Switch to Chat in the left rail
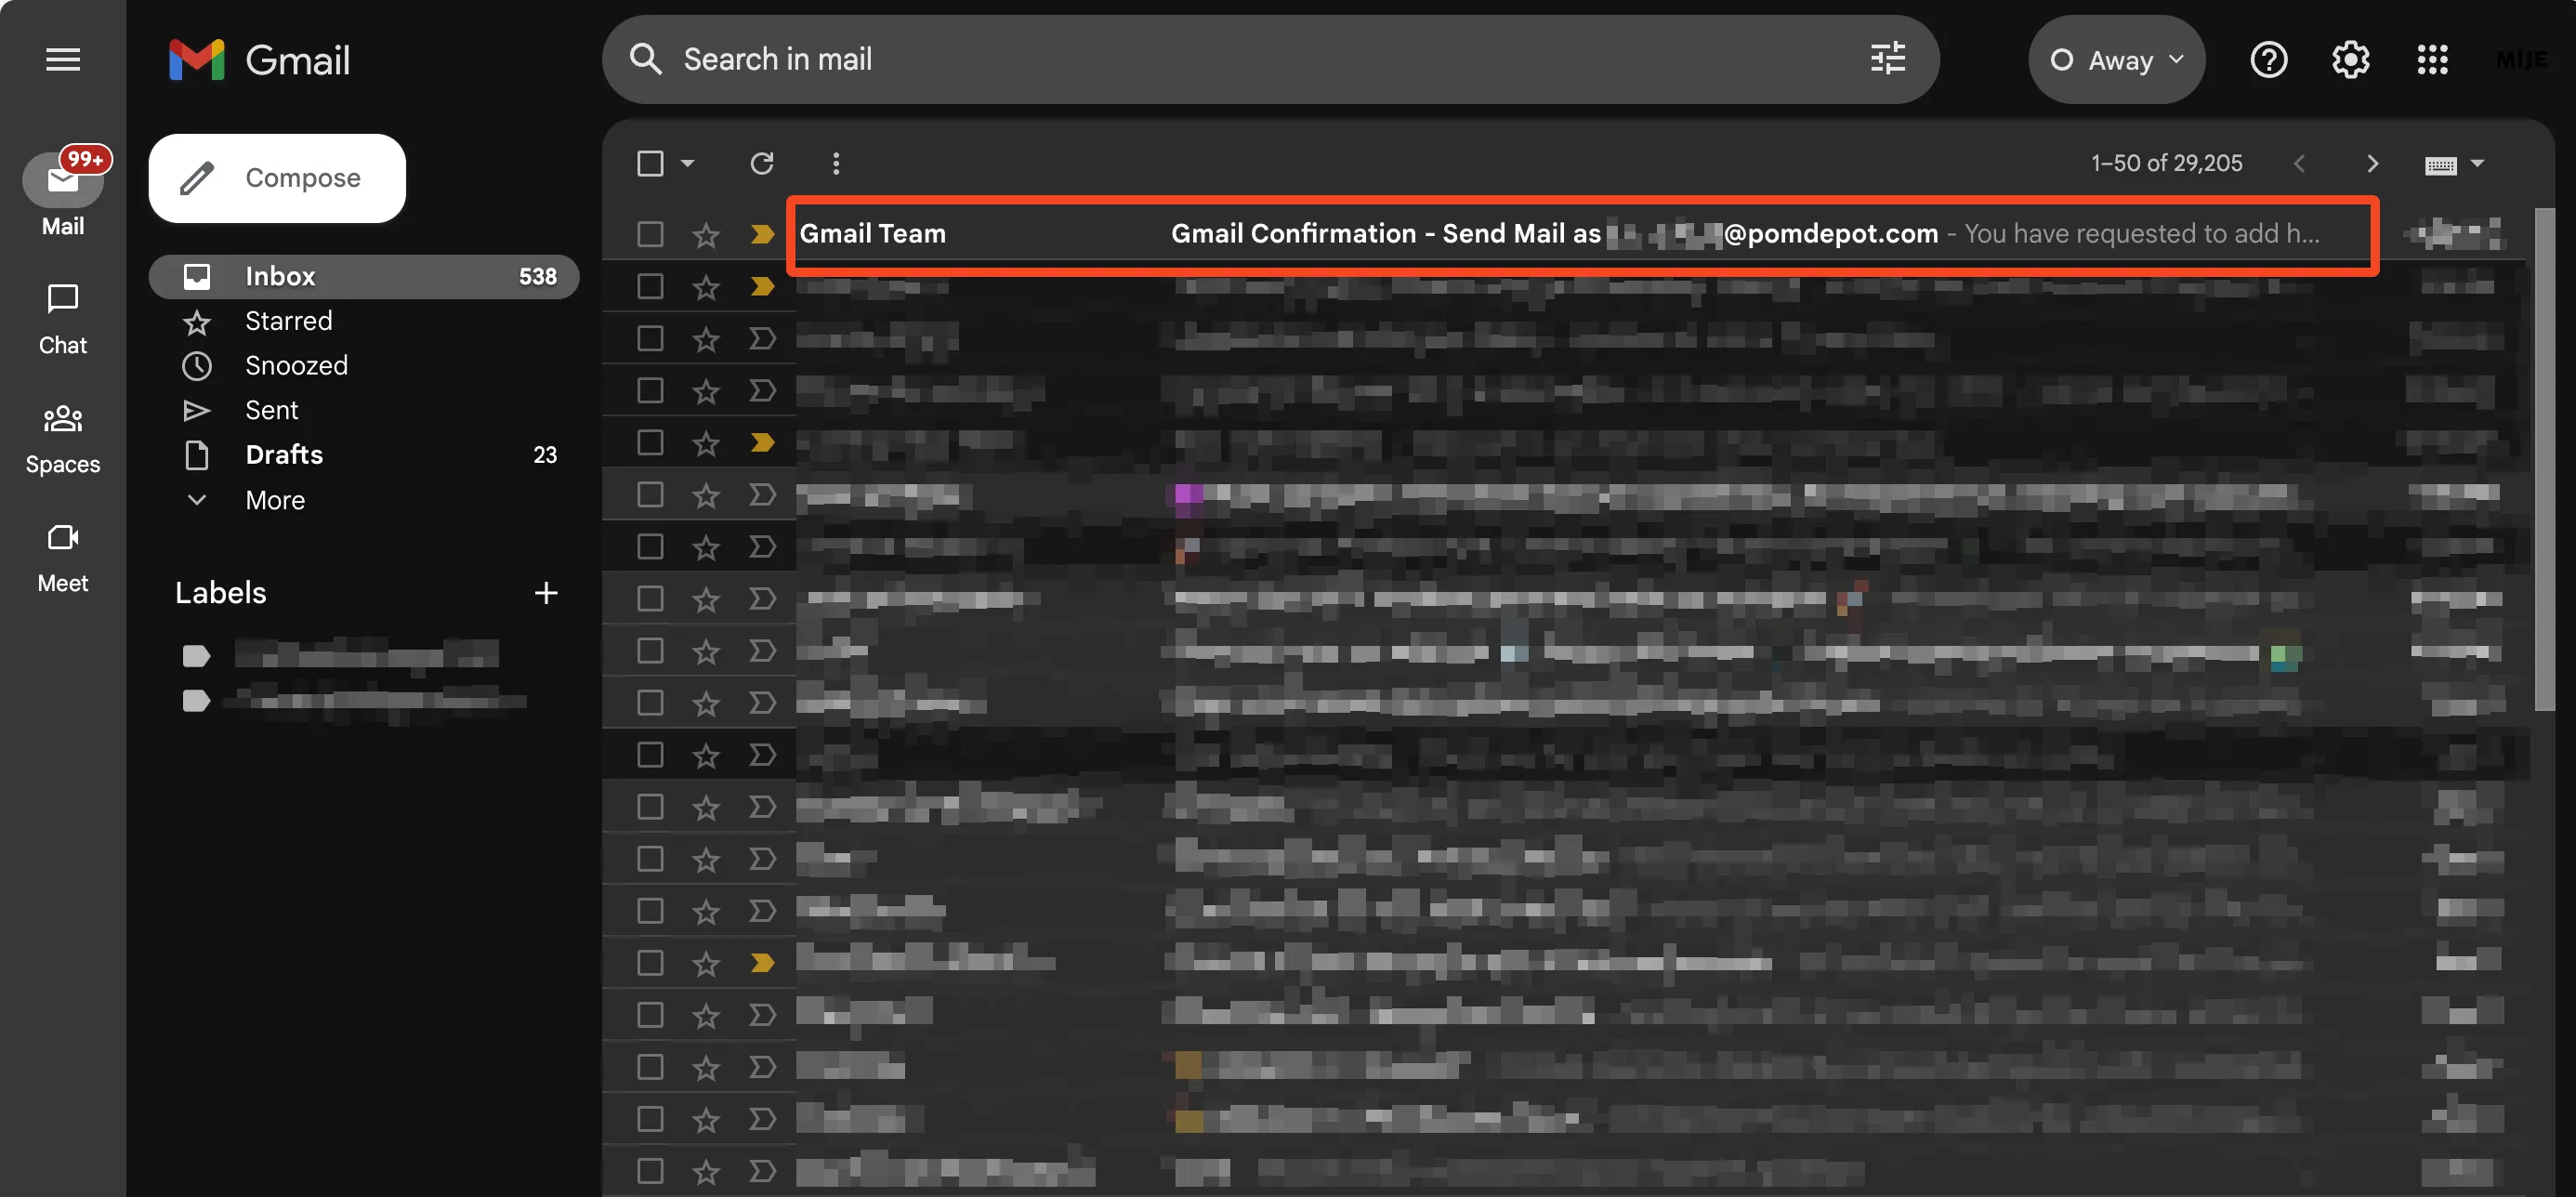 pos(62,319)
